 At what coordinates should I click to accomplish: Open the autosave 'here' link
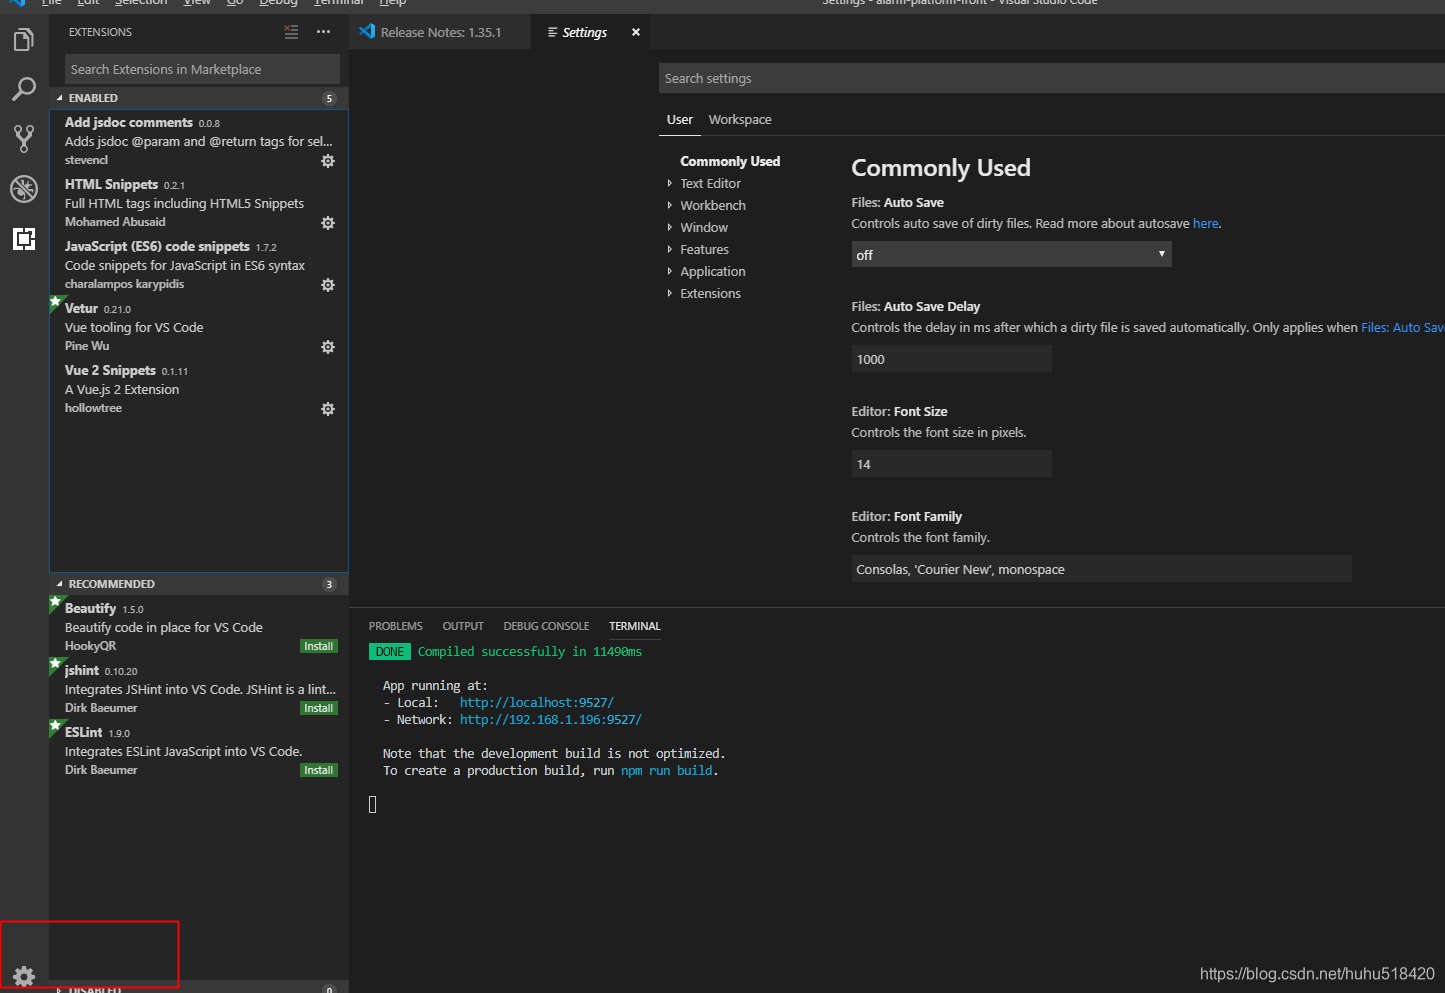(1206, 223)
